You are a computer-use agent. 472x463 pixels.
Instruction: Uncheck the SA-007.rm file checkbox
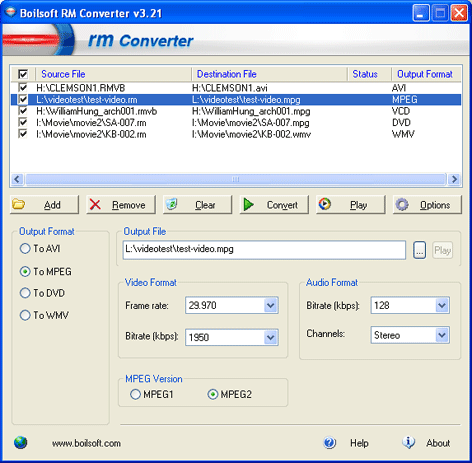pyautogui.click(x=23, y=122)
